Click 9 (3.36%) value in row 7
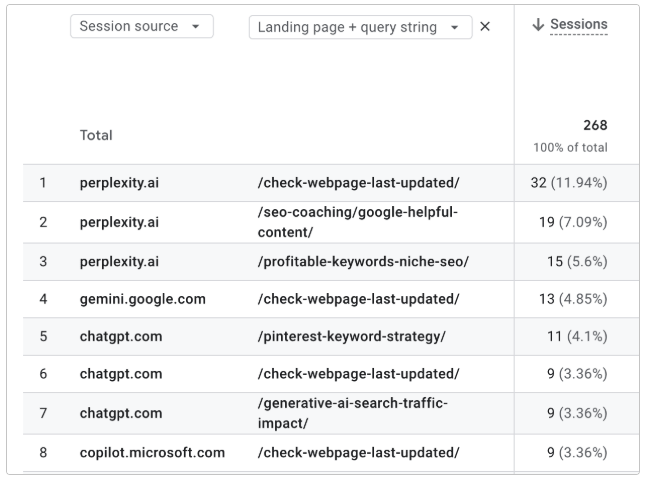Screen dimensions: 645x478 pyautogui.click(x=577, y=413)
